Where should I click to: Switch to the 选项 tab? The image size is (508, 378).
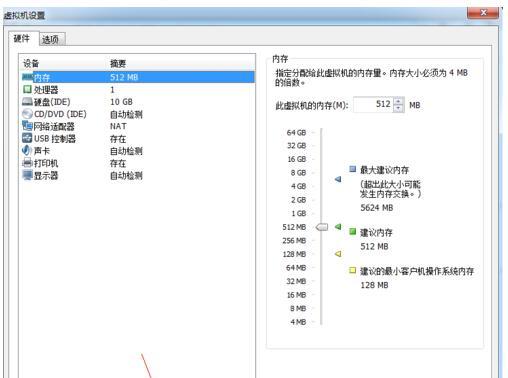[x=50, y=39]
